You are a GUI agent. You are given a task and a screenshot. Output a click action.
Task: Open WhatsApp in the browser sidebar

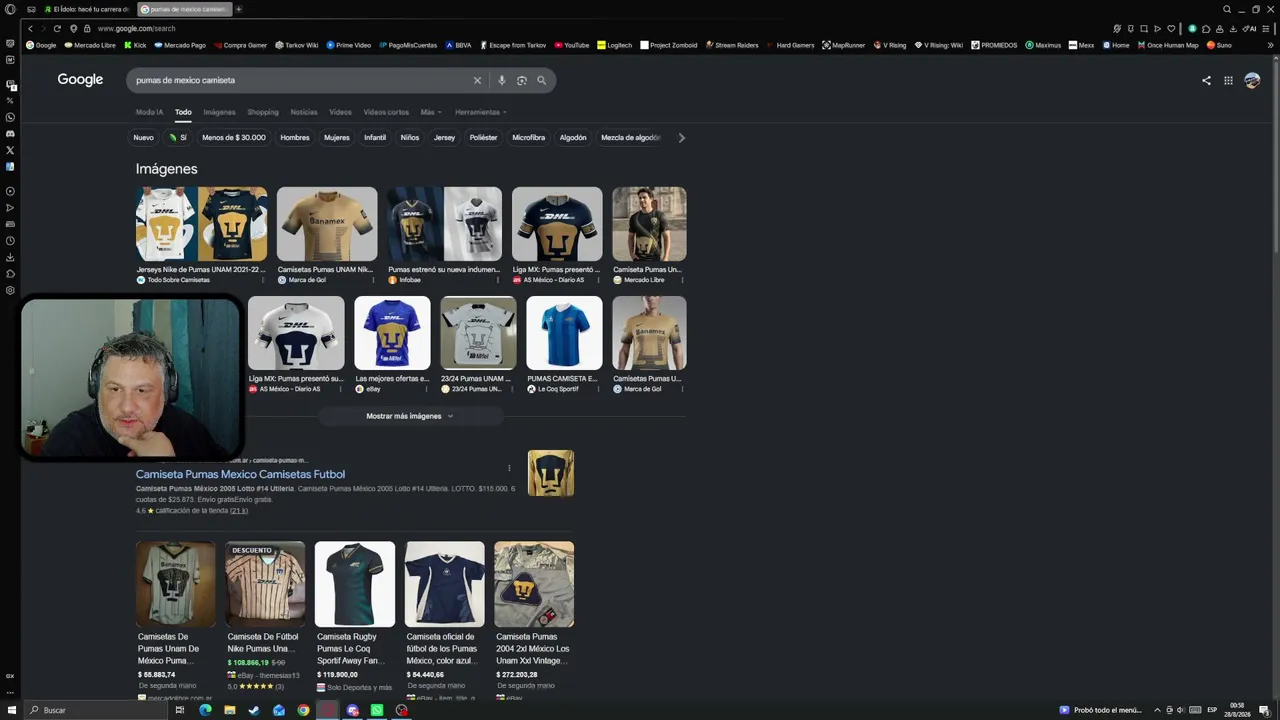10,117
